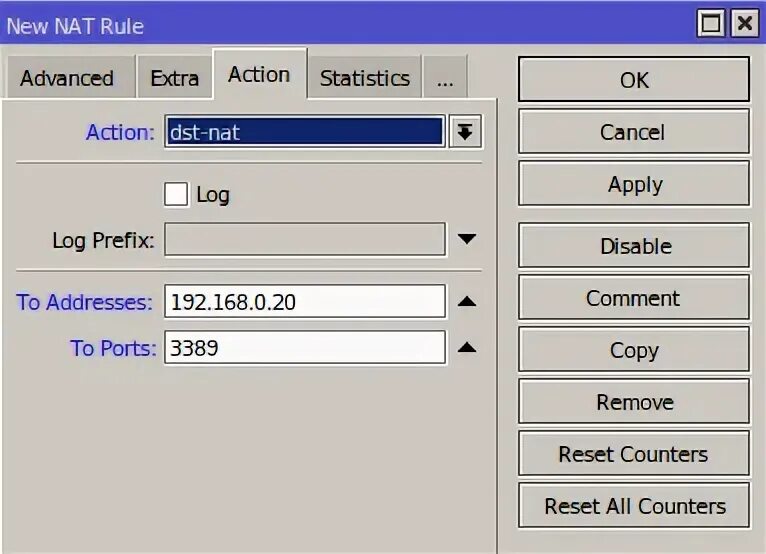Click the Cancel button
Image resolution: width=766 pixels, height=554 pixels.
634,132
